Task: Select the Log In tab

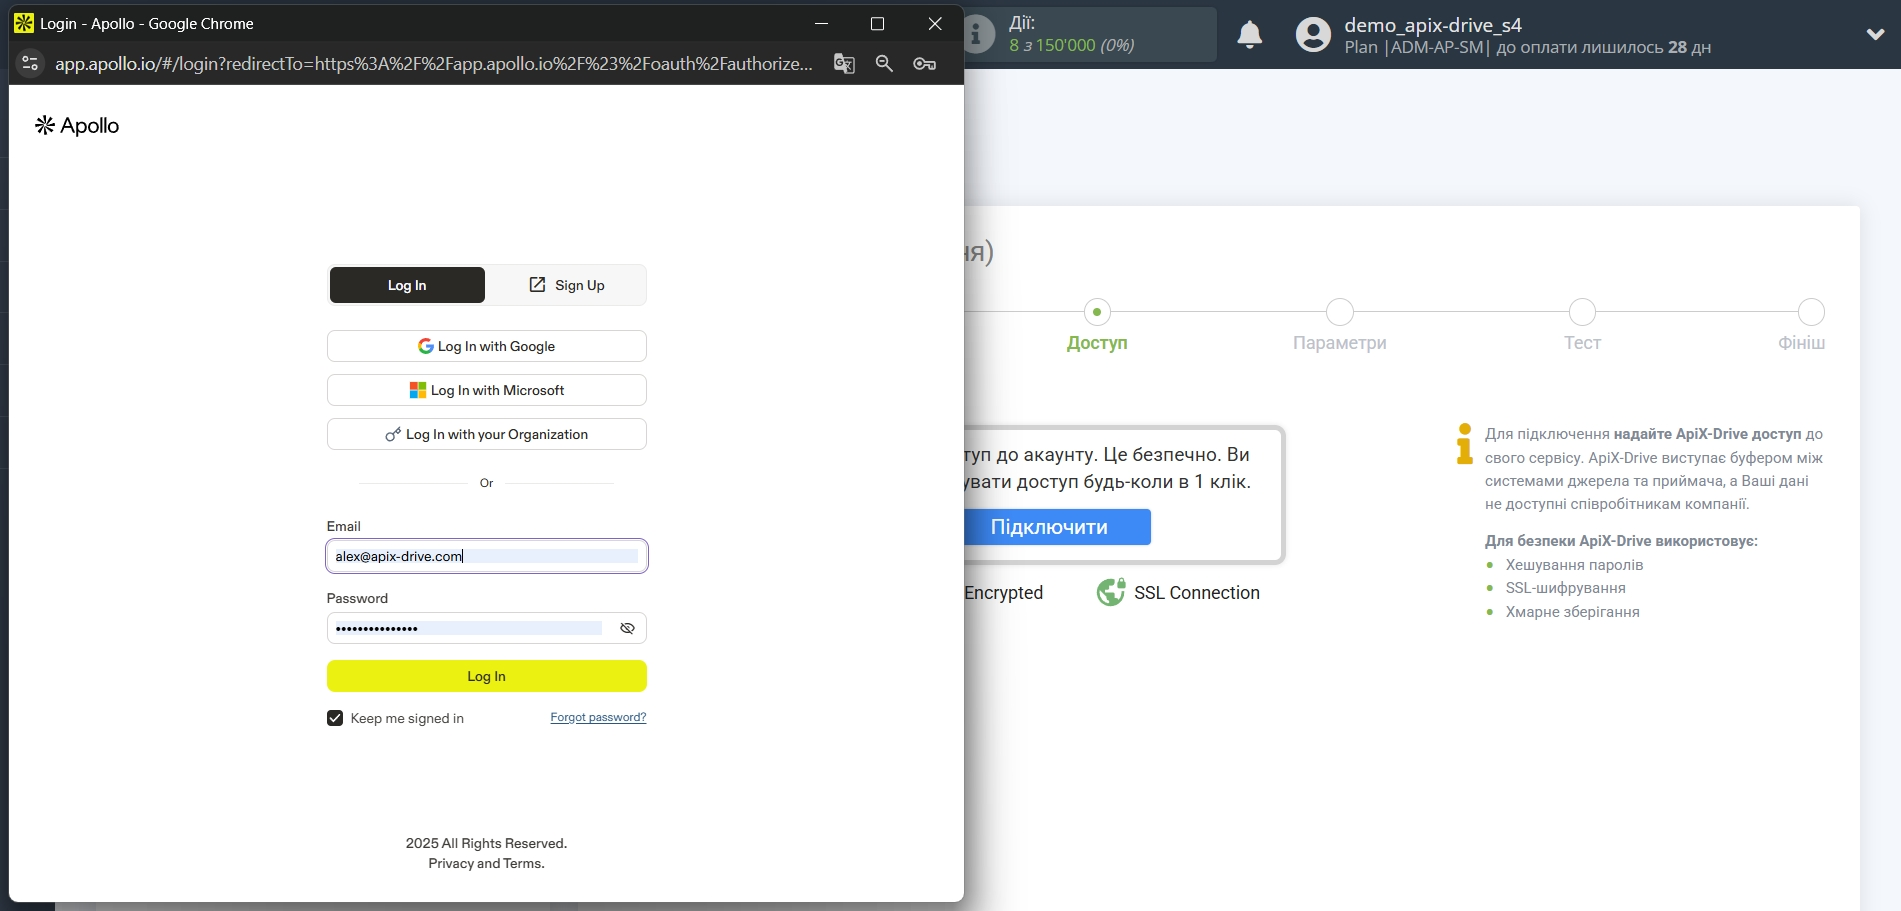Action: tap(406, 285)
